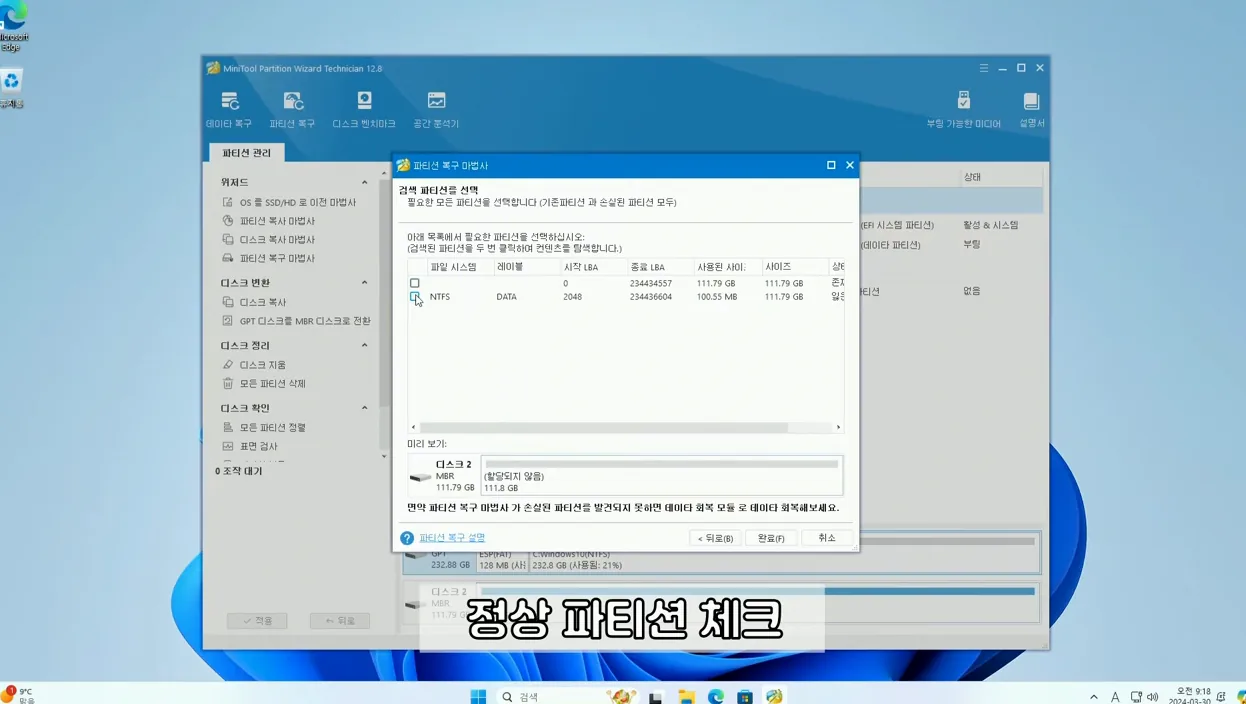The image size is (1246, 704).
Task: Click the DATA label cell
Action: pyautogui.click(x=507, y=297)
